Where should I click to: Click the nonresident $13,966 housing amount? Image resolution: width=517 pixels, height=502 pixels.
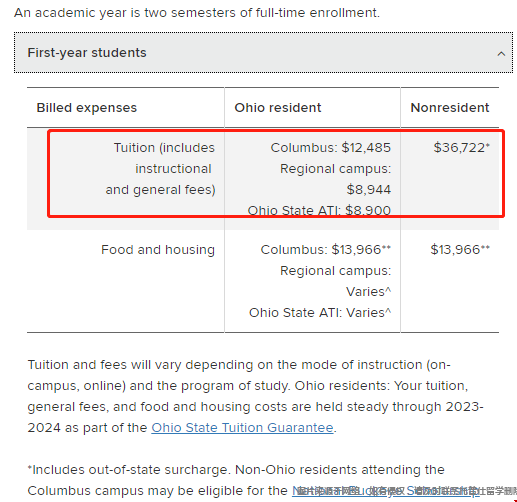point(460,250)
